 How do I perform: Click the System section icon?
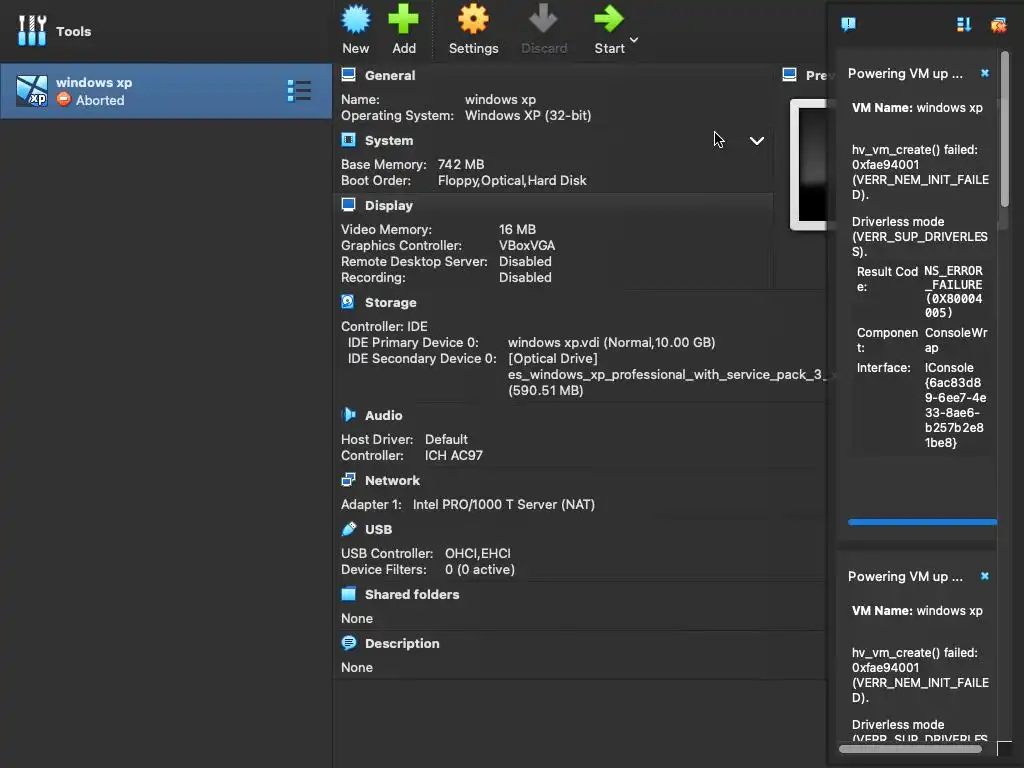pos(349,140)
